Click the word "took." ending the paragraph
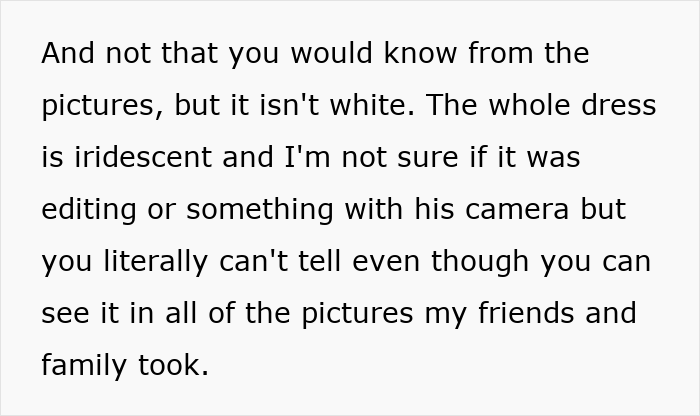The image size is (700, 416). tap(173, 365)
